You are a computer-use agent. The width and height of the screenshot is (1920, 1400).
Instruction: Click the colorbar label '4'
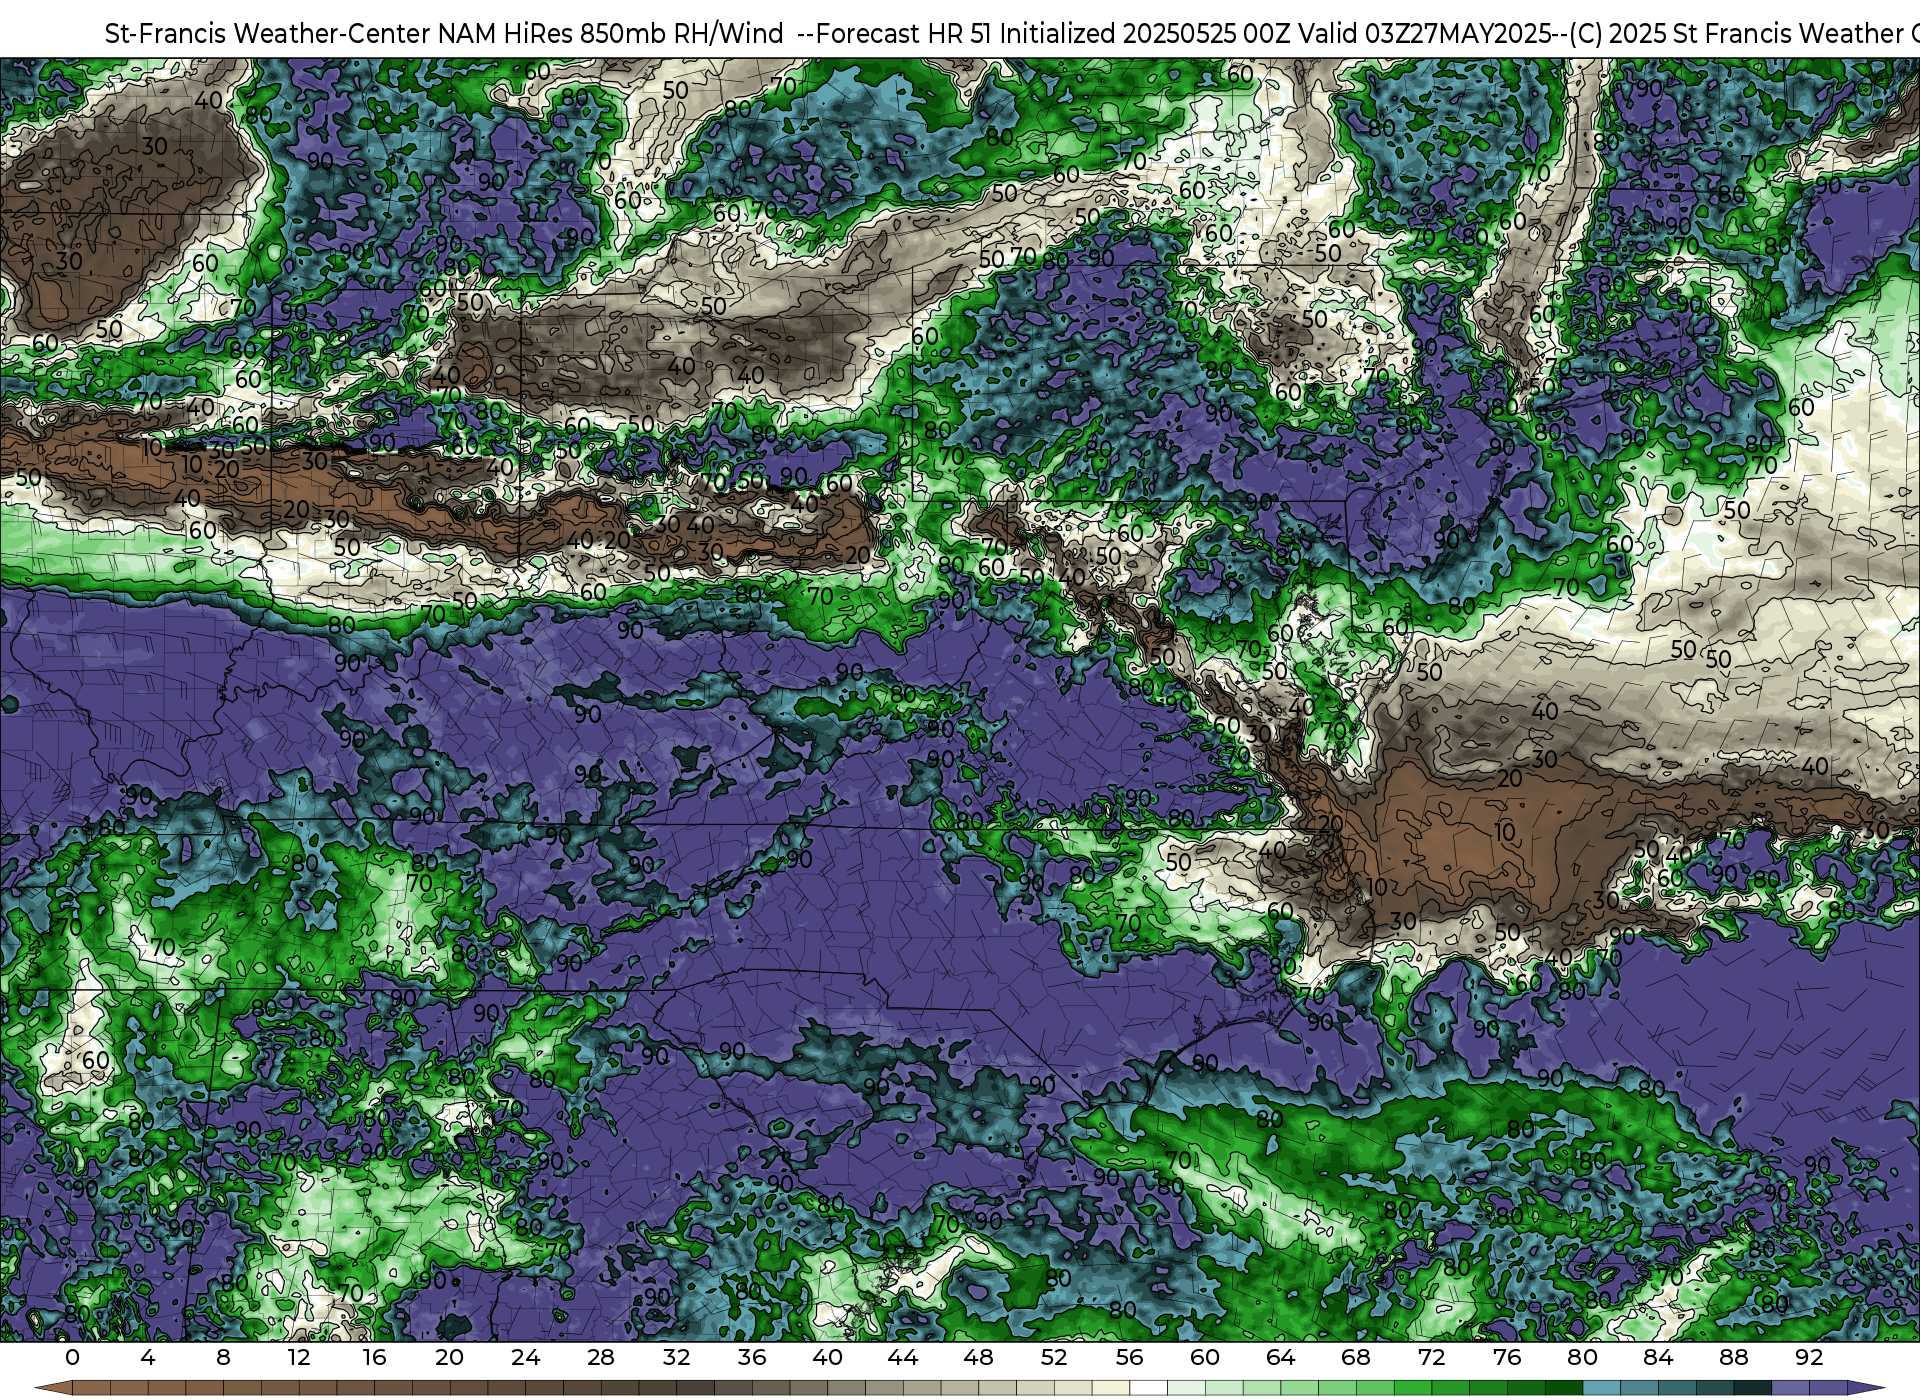click(x=148, y=1357)
